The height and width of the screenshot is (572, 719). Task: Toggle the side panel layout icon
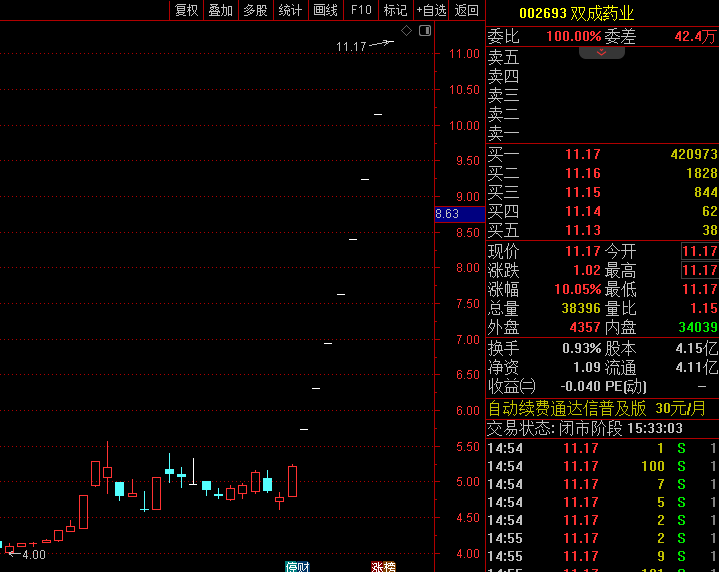425,31
